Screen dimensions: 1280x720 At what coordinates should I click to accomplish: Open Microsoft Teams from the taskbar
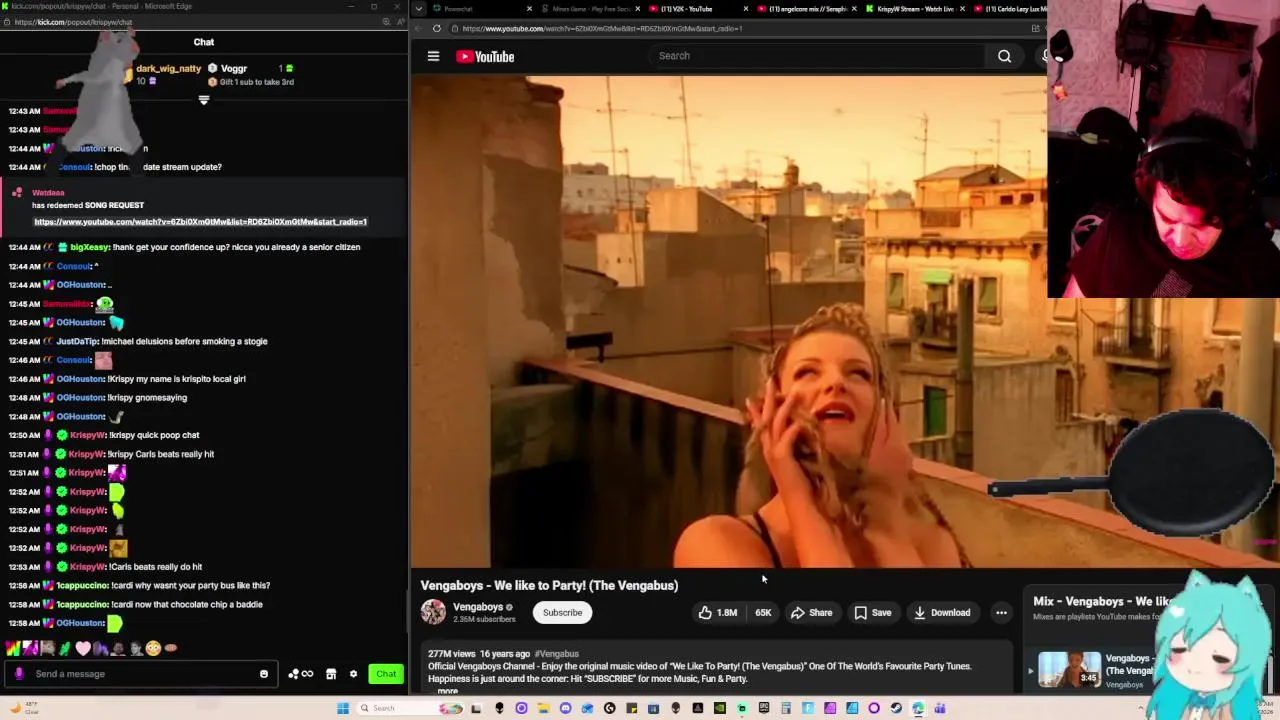pos(940,708)
